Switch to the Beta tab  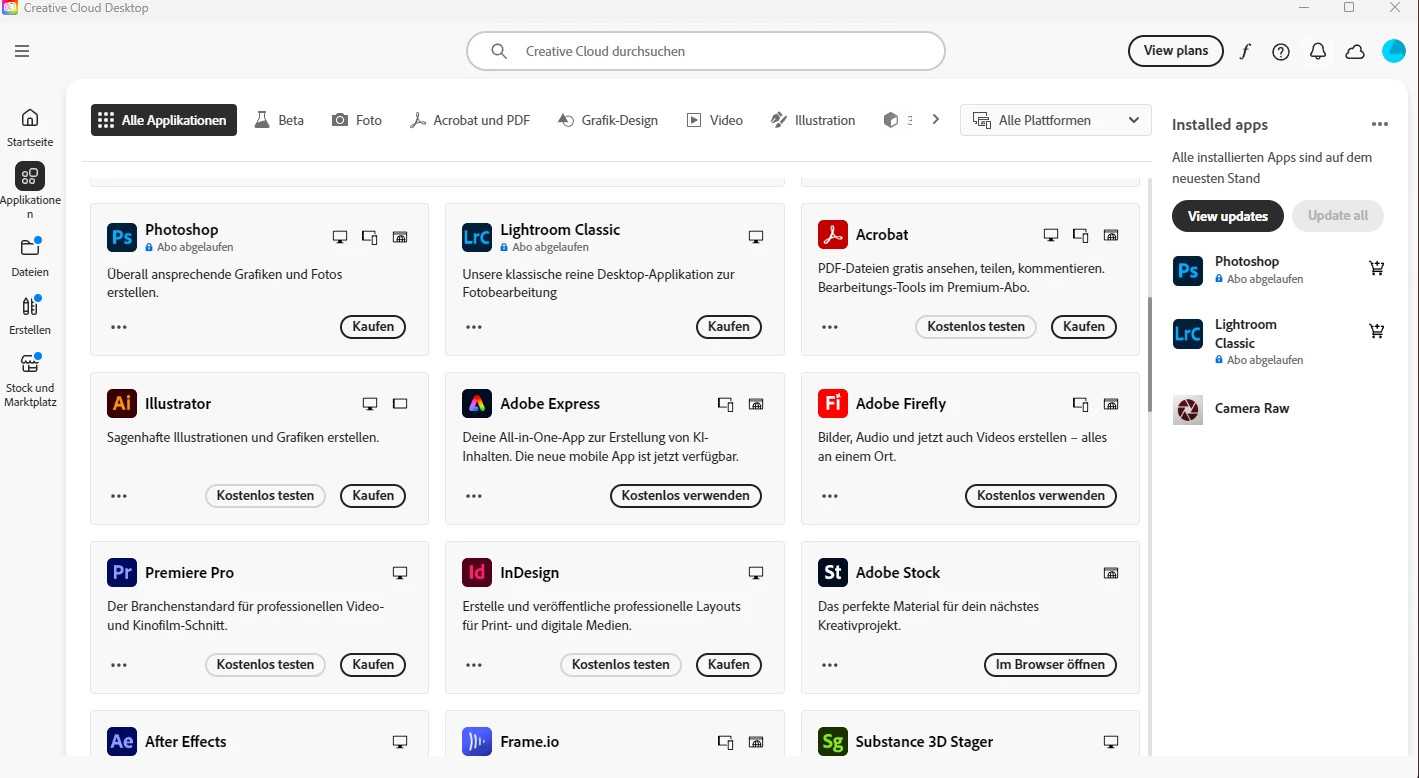[279, 120]
